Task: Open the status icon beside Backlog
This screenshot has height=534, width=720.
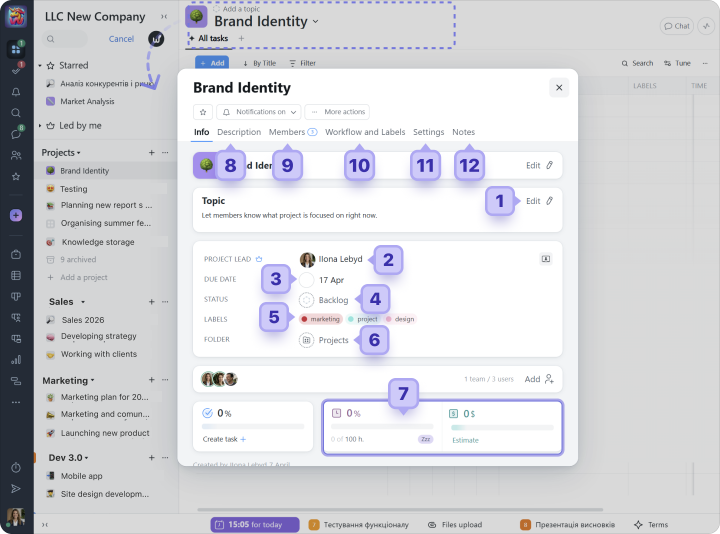Action: point(306,299)
